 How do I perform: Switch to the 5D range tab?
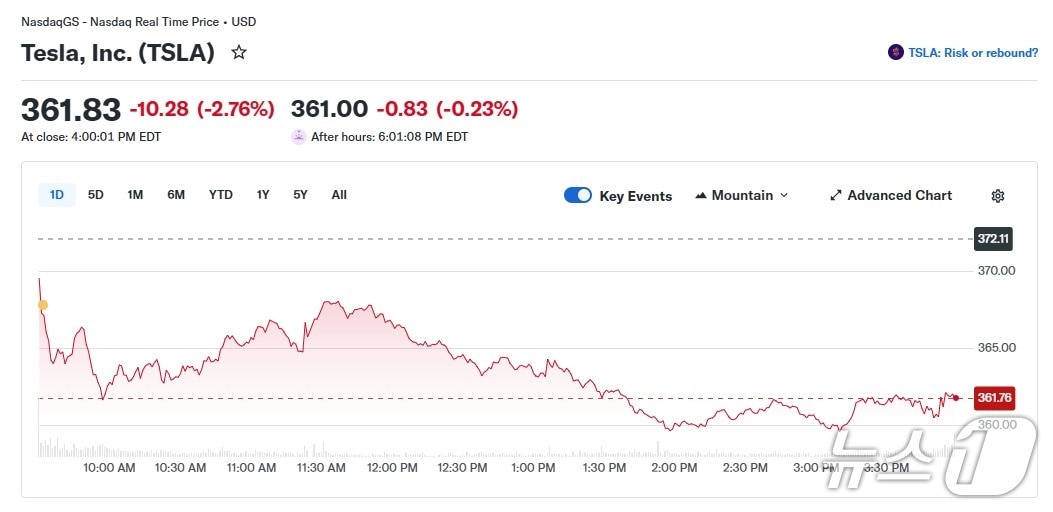[96, 195]
